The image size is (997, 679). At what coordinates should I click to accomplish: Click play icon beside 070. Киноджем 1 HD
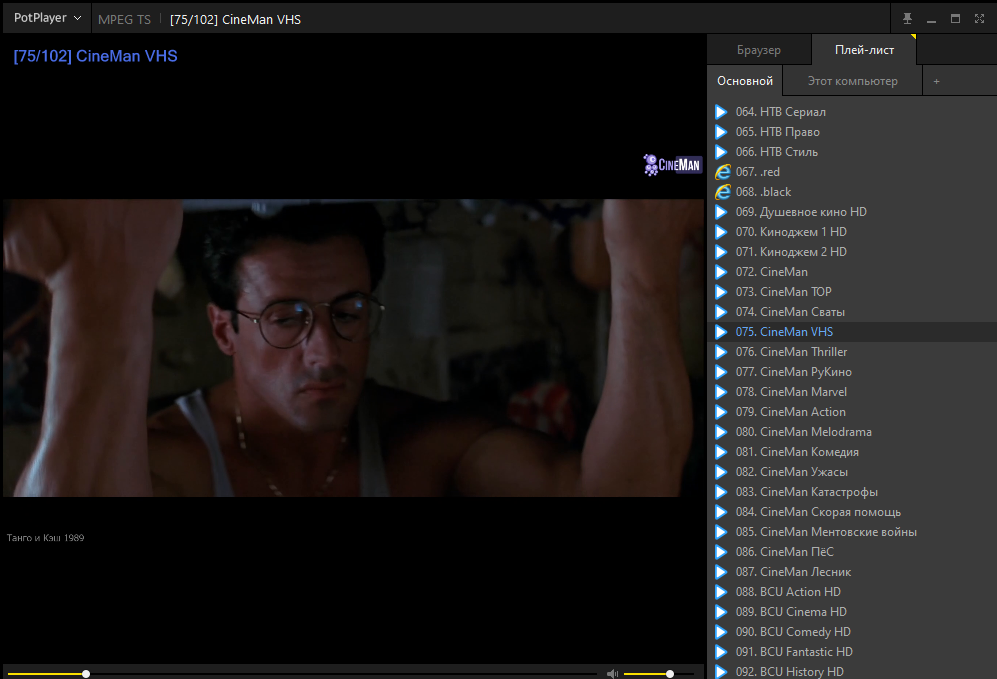pos(721,232)
